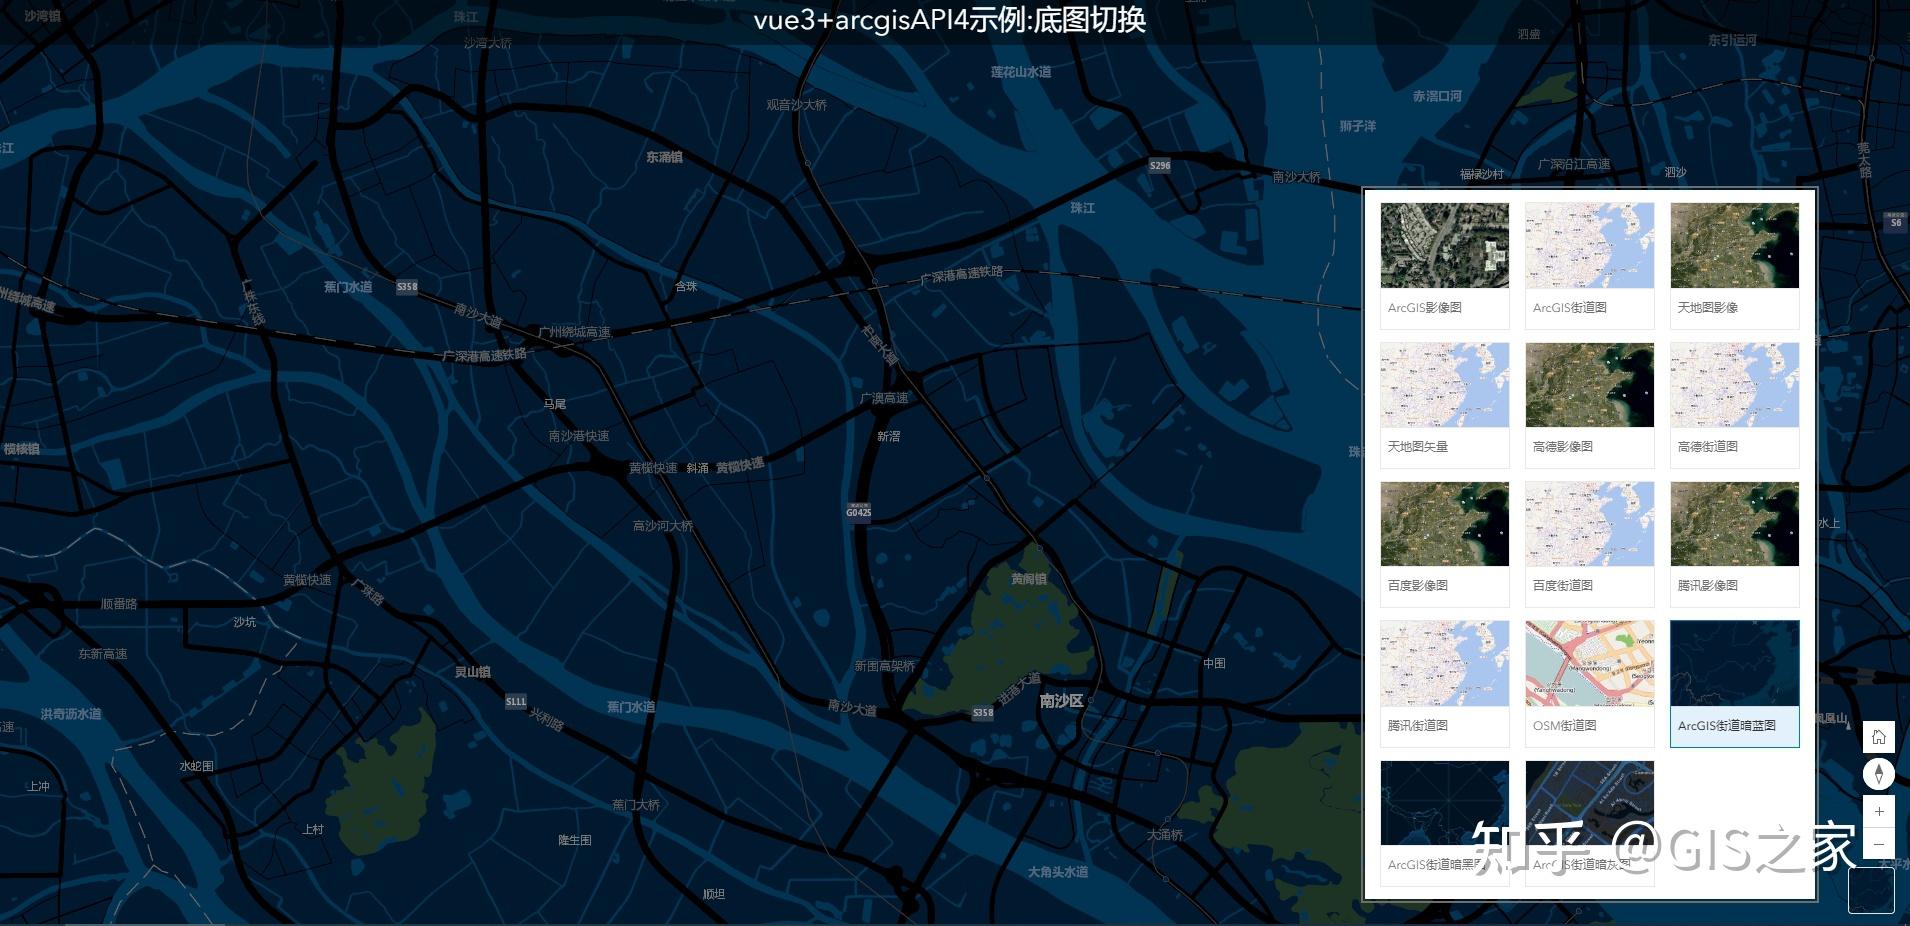Click the Home default extent button
Screen dimensions: 1910x926
[1879, 737]
